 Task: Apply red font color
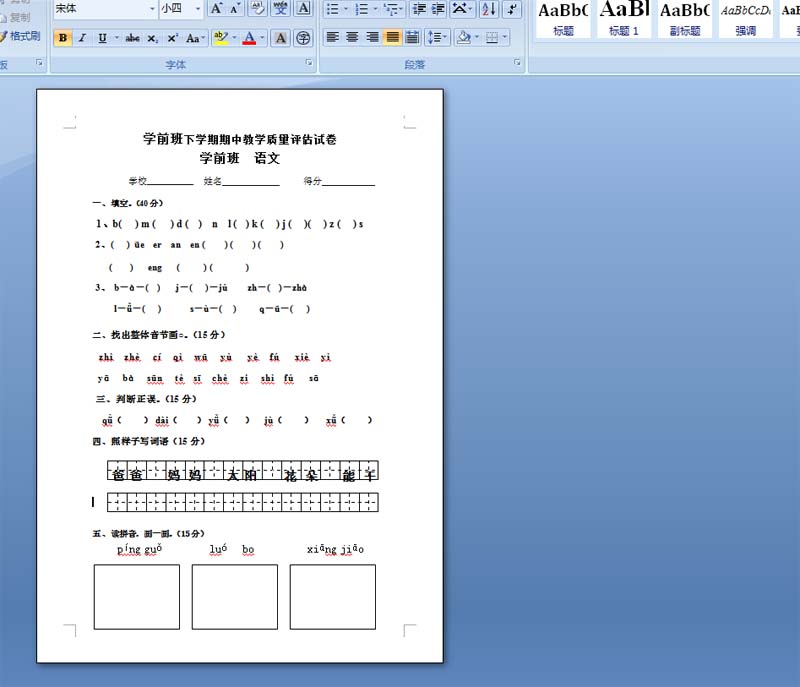249,38
